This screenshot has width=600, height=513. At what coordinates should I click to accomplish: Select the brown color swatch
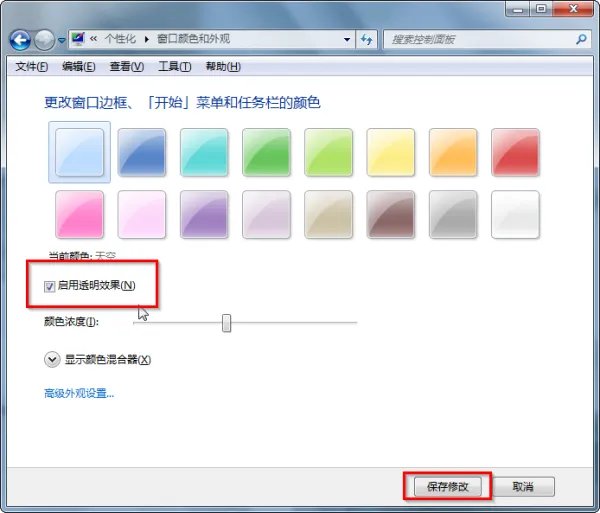pos(391,215)
